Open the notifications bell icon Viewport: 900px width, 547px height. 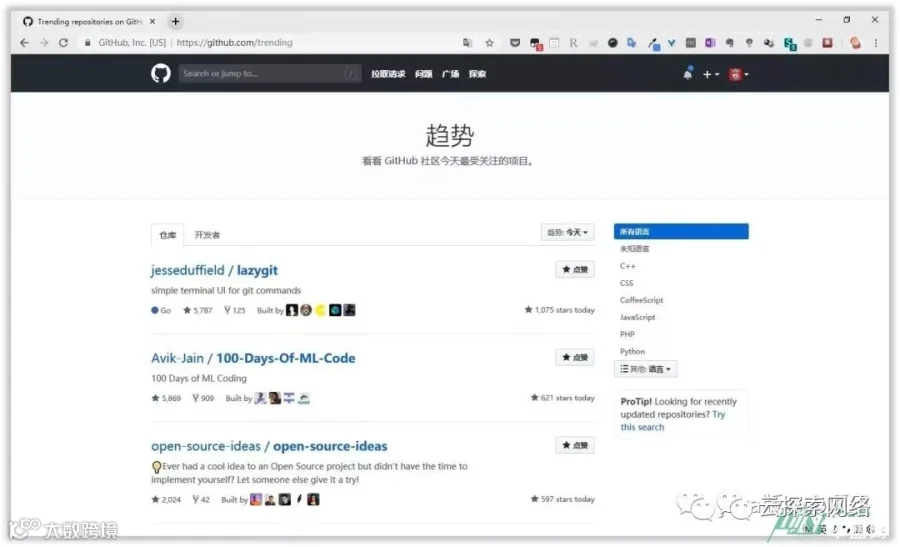[688, 73]
